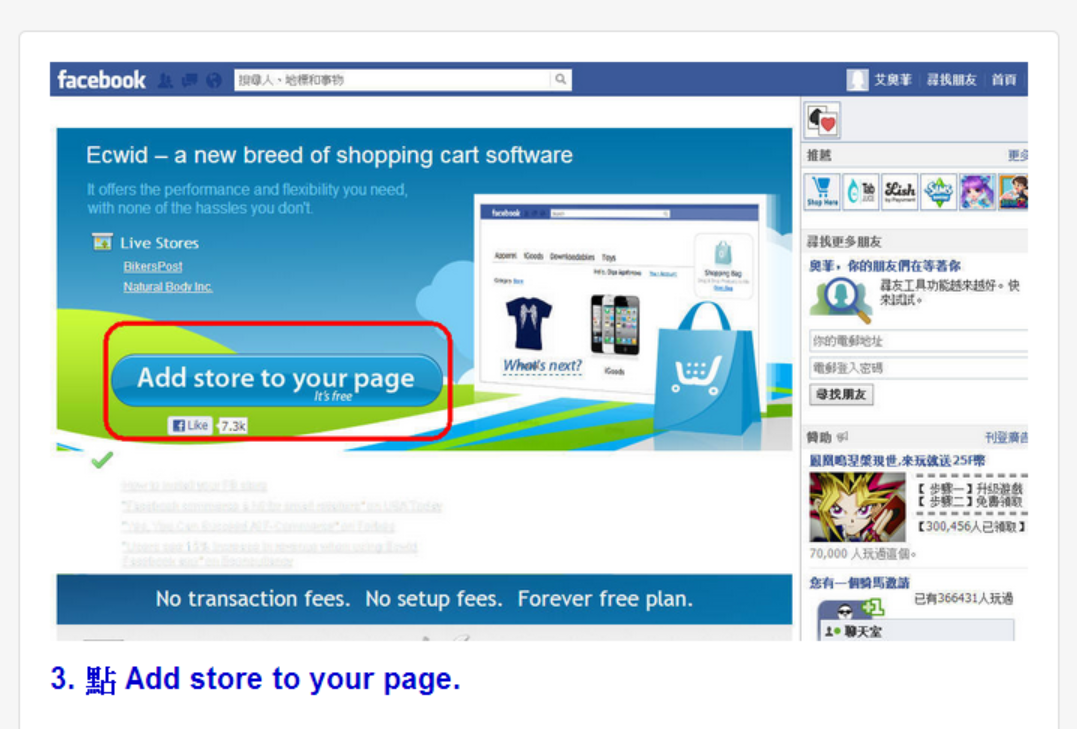Open the BikersPost live store link
This screenshot has width=1077, height=729.
(152, 267)
